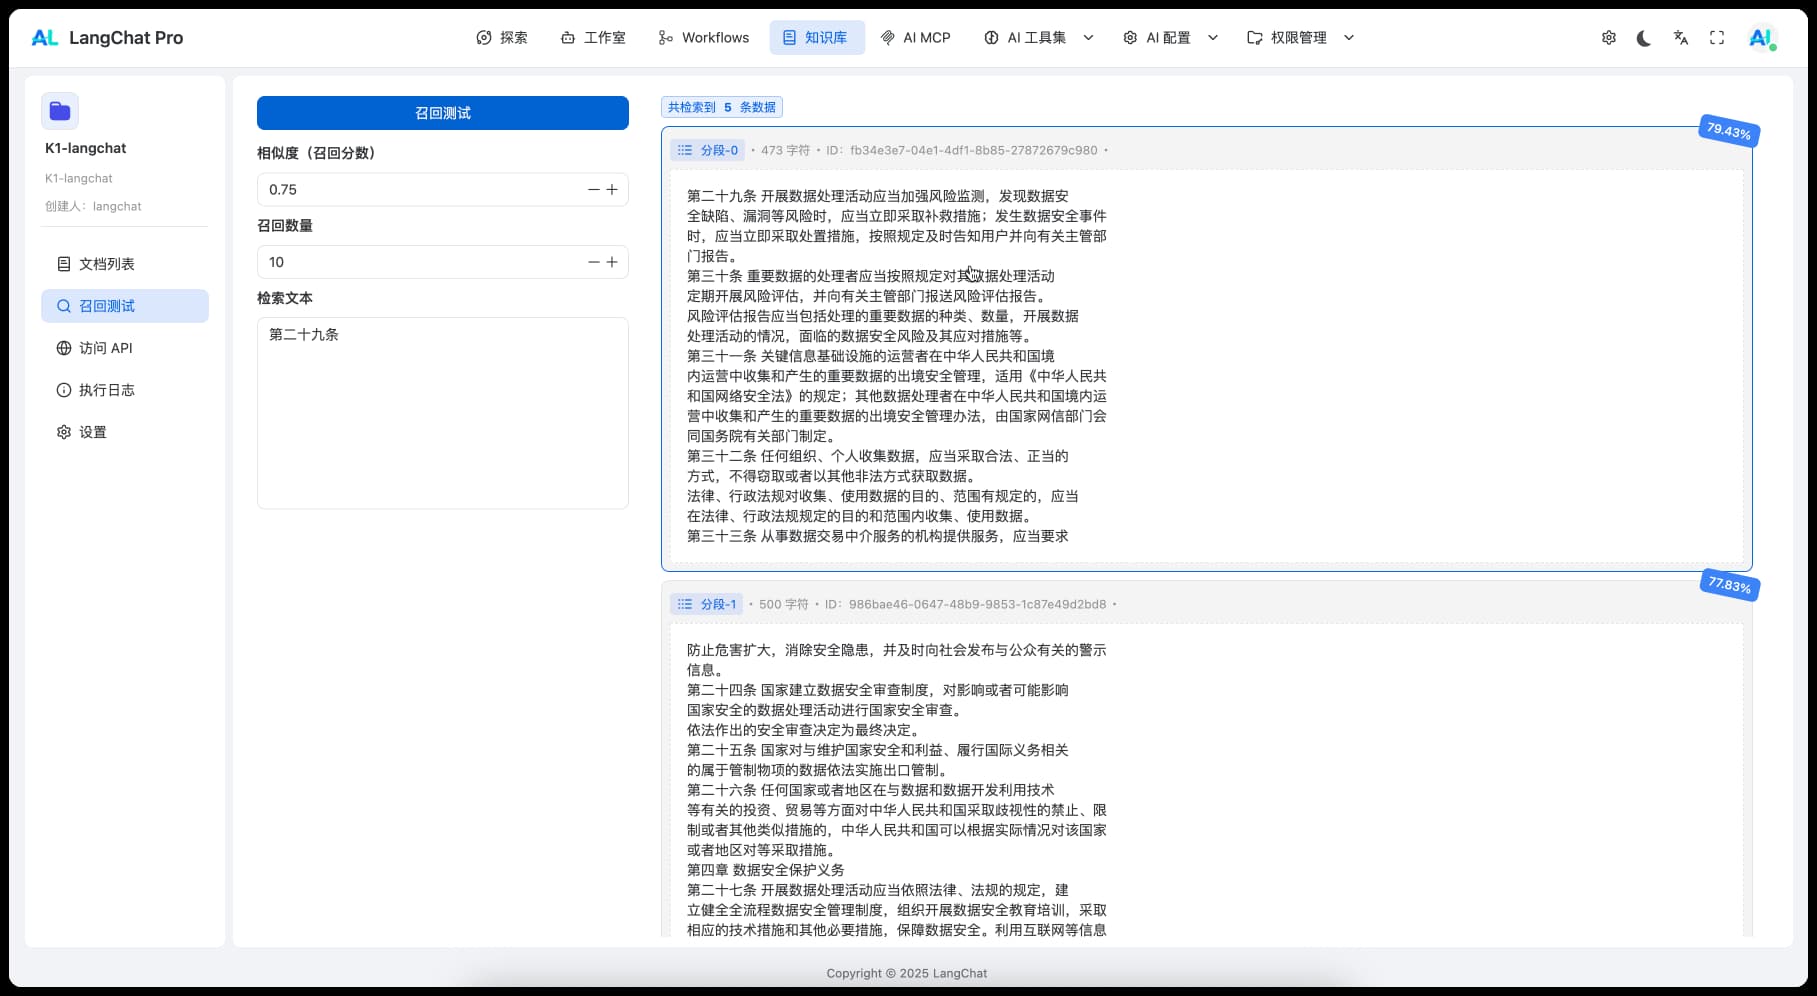The width and height of the screenshot is (1817, 996).
Task: Open 执行日志 in the sidebar
Action: pos(107,390)
